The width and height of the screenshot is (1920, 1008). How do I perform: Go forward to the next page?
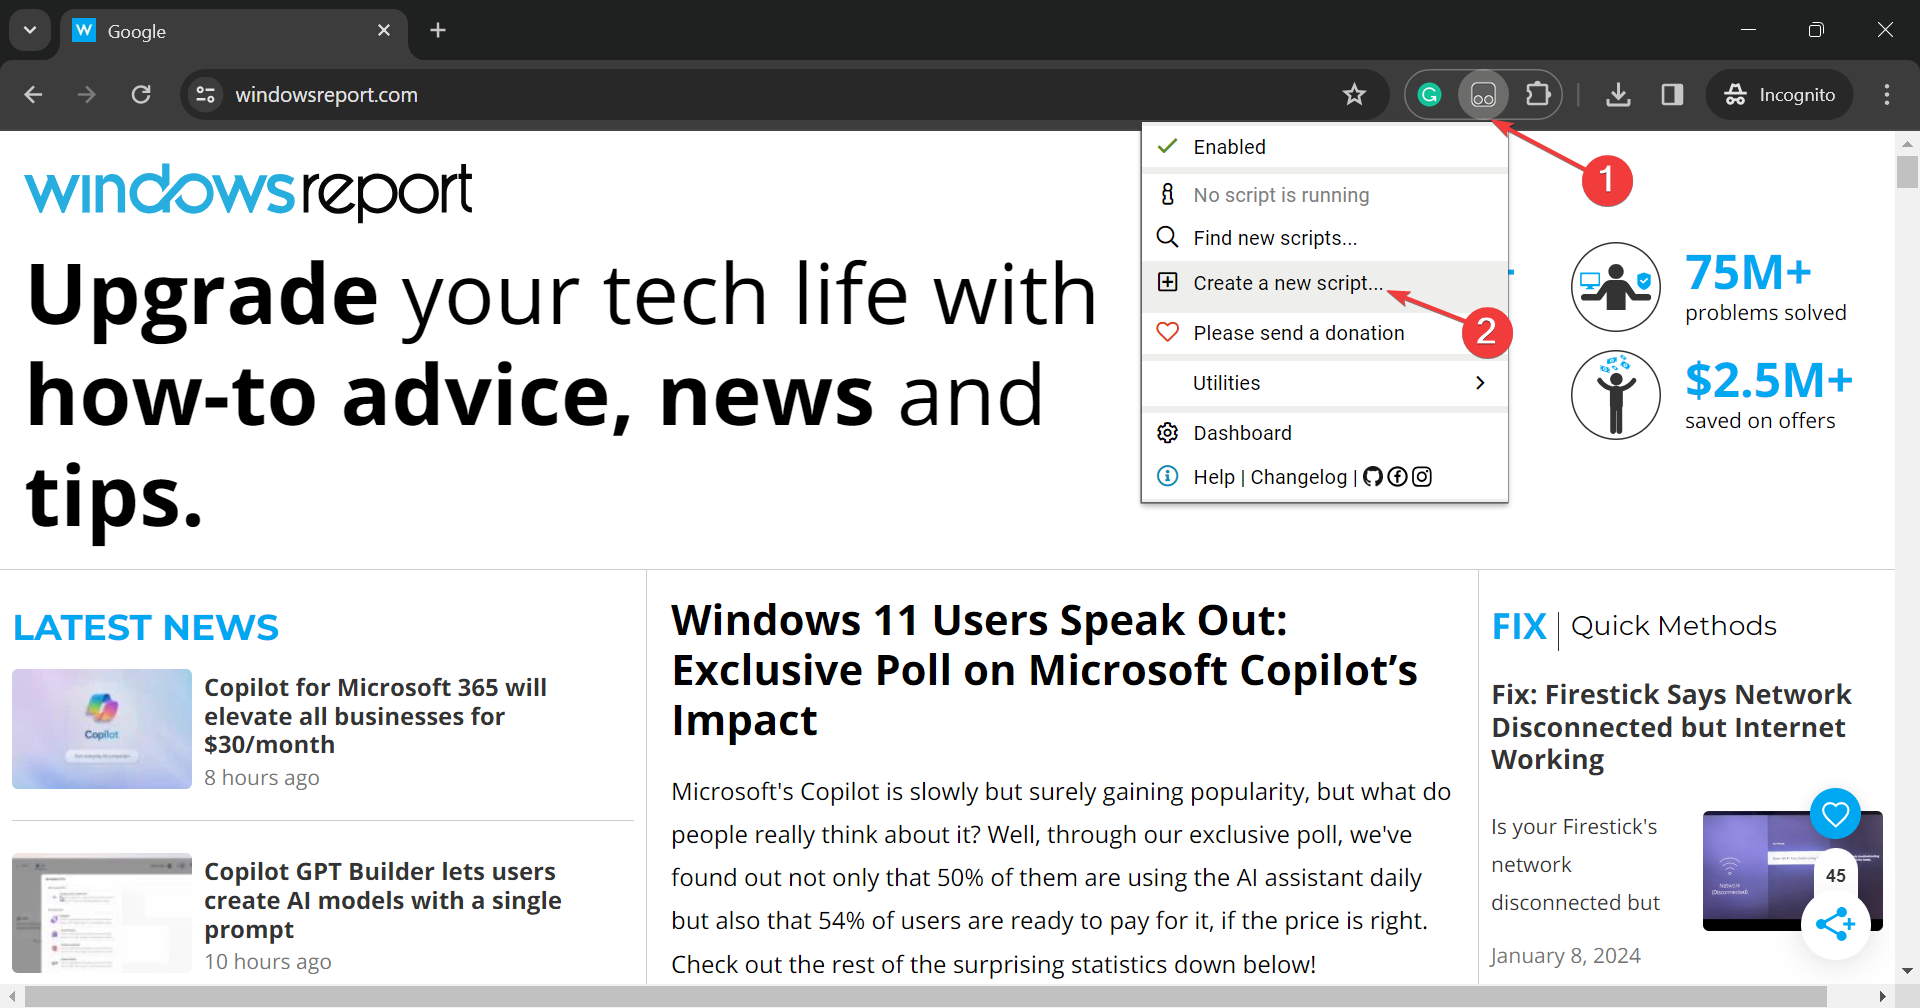pyautogui.click(x=87, y=95)
